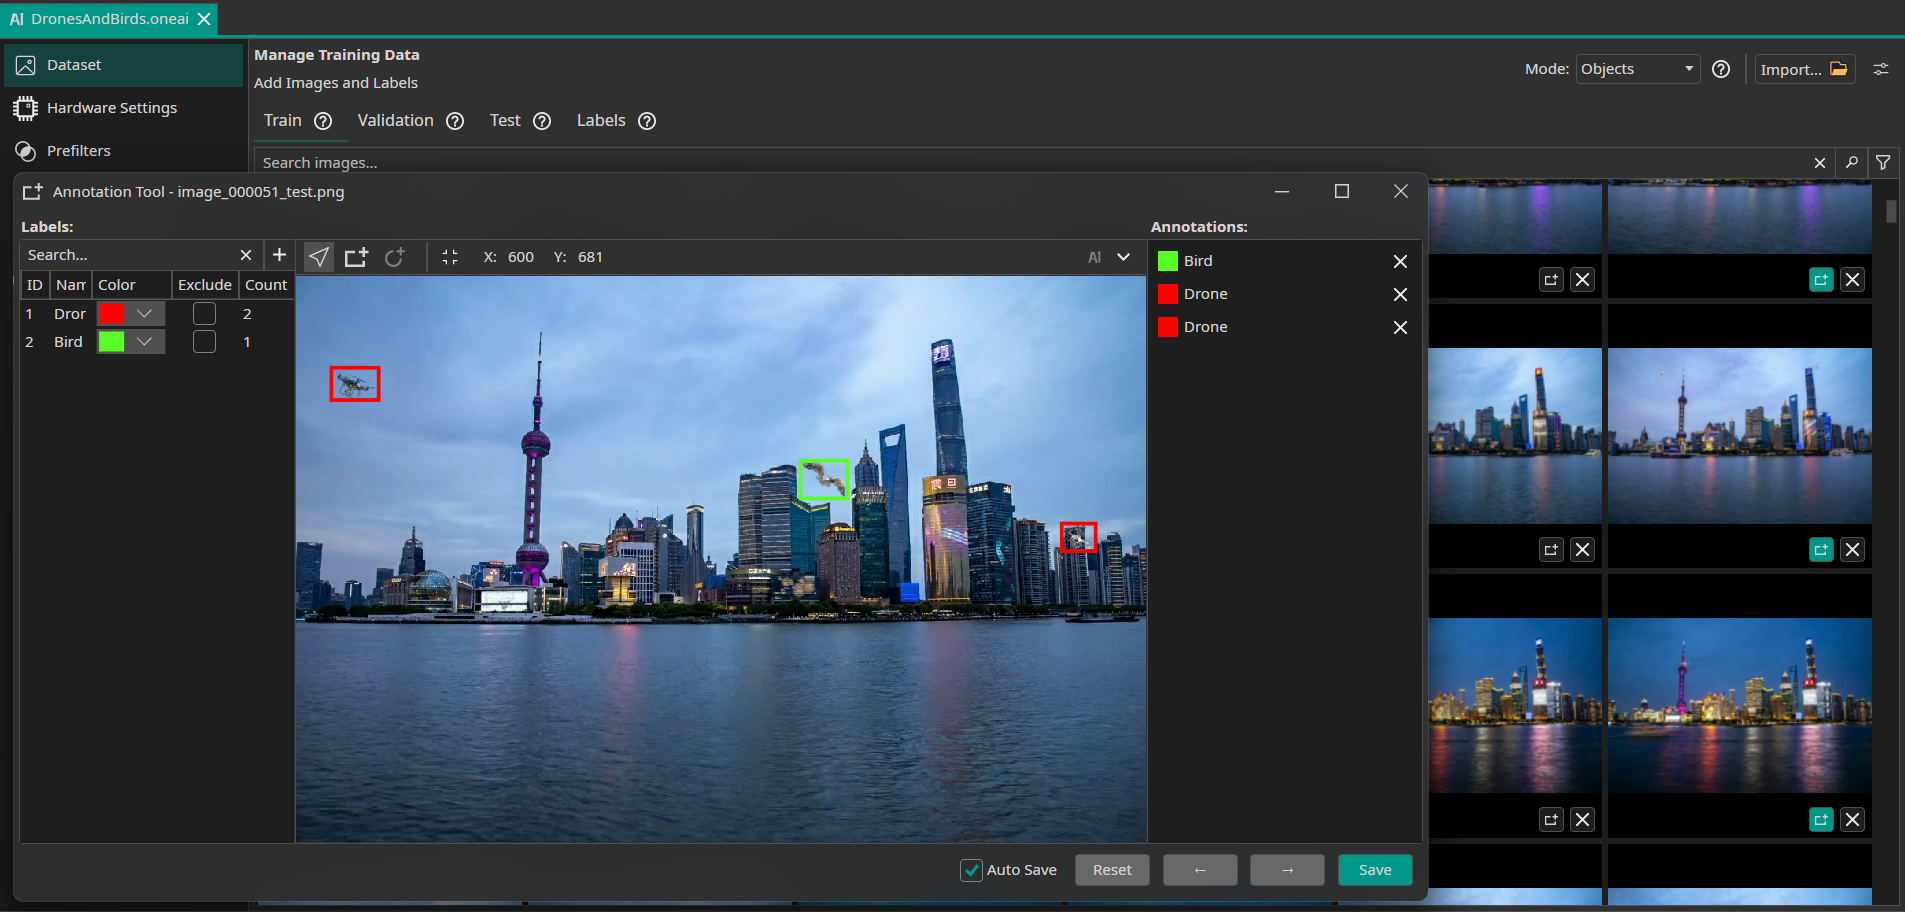
Task: Toggle the Auto Save checkbox
Action: coord(971,870)
